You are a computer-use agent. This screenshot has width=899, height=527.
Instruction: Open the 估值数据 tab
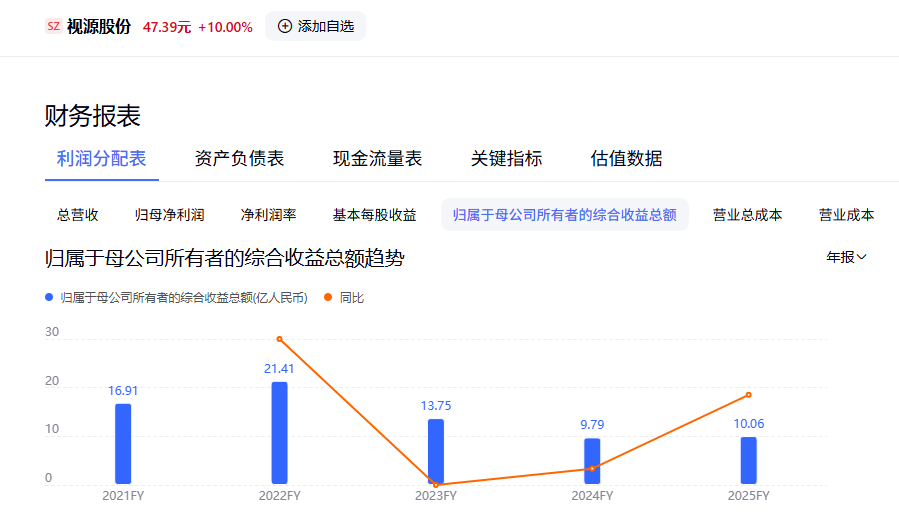[626, 158]
